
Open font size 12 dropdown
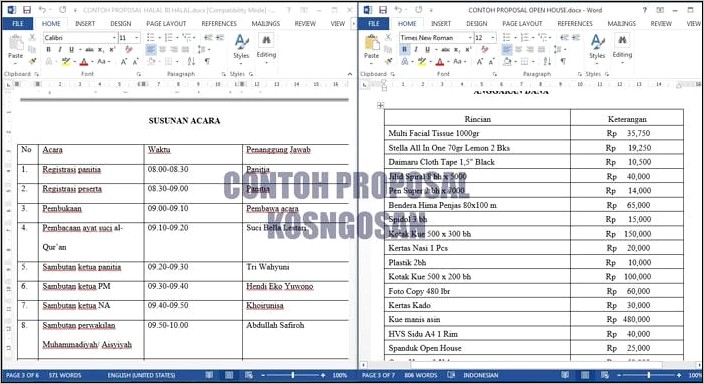493,38
